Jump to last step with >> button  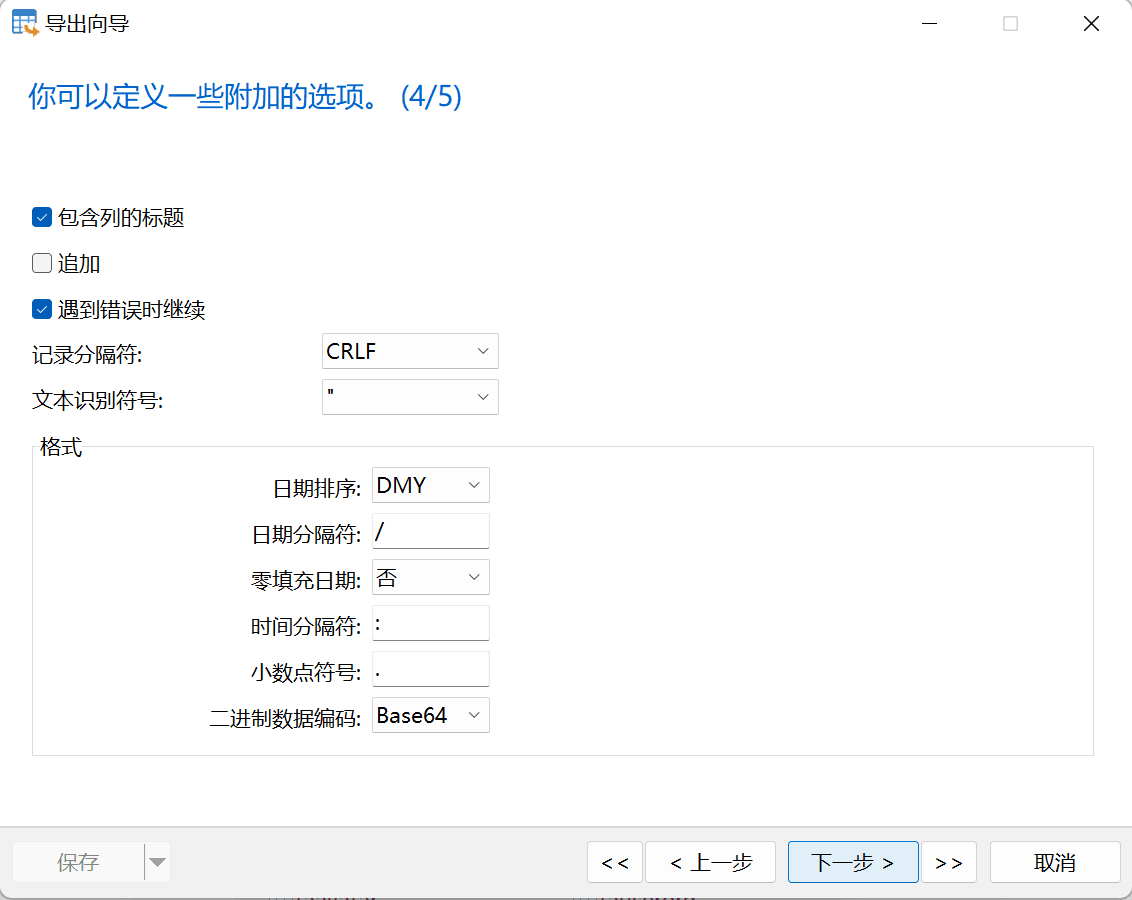(x=948, y=862)
